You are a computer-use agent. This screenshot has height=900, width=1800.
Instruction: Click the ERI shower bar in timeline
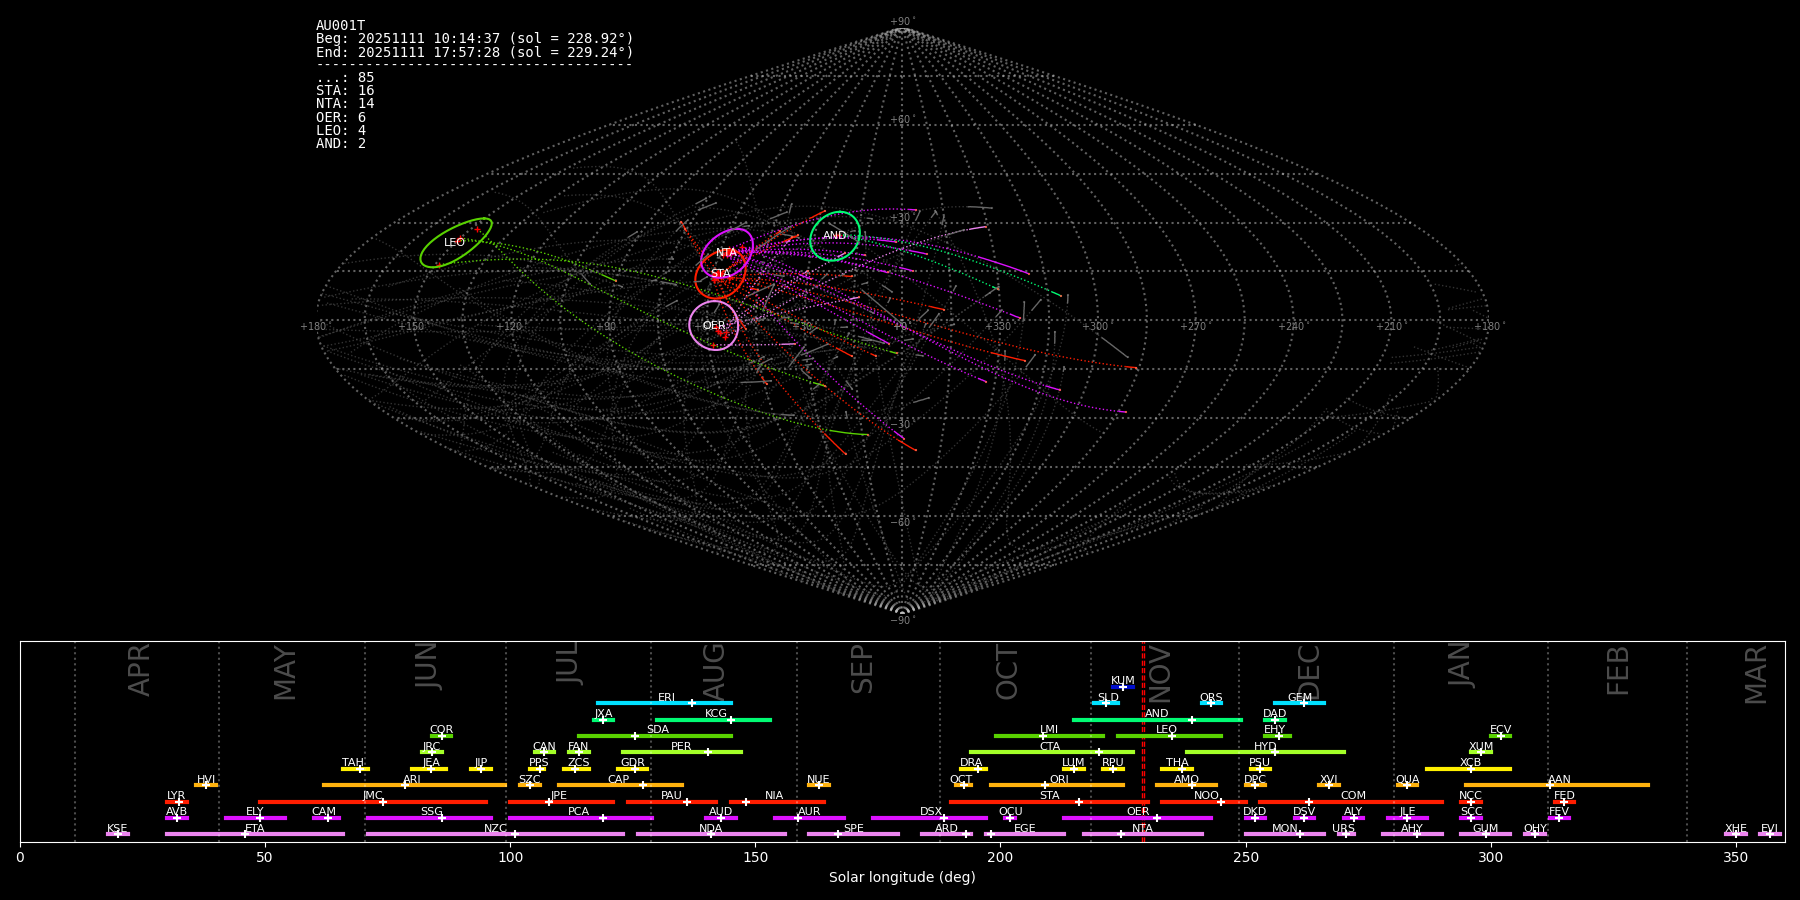664,703
